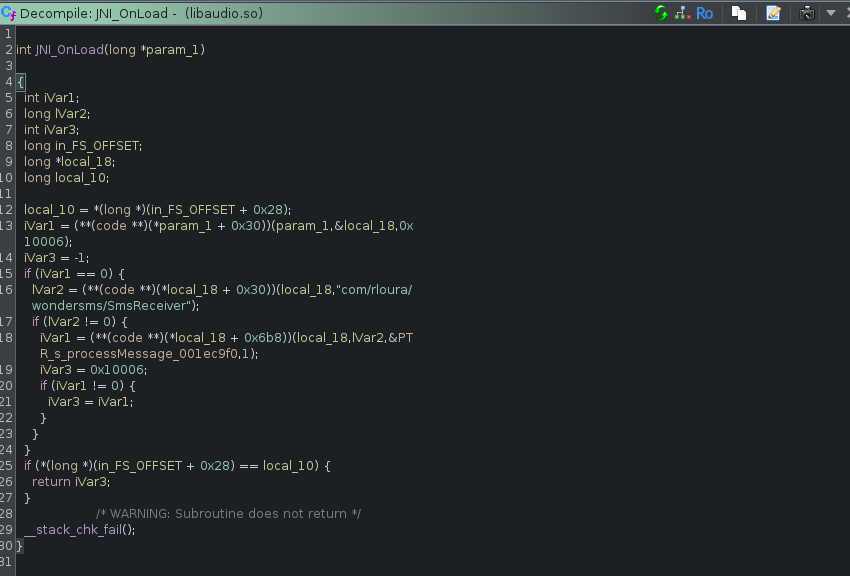
Task: Click line number 31 in the gutter
Action: pos(6,561)
